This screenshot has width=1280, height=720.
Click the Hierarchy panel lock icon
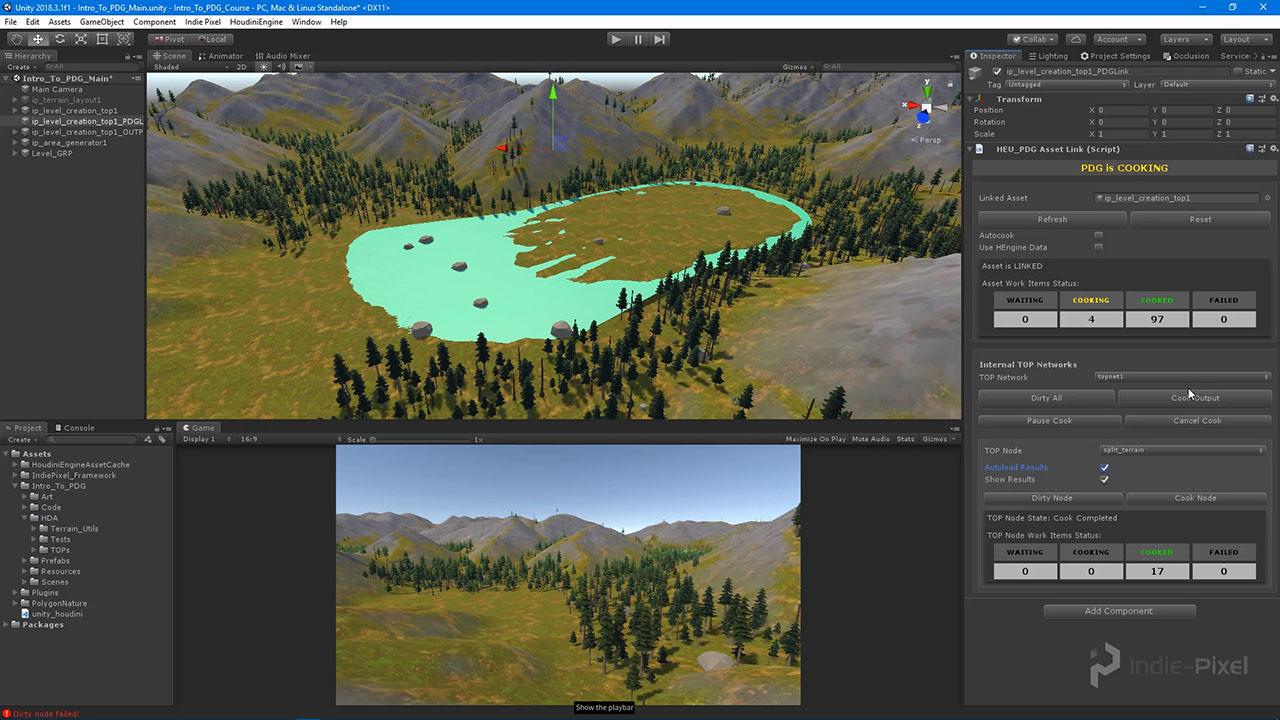pyautogui.click(x=127, y=56)
